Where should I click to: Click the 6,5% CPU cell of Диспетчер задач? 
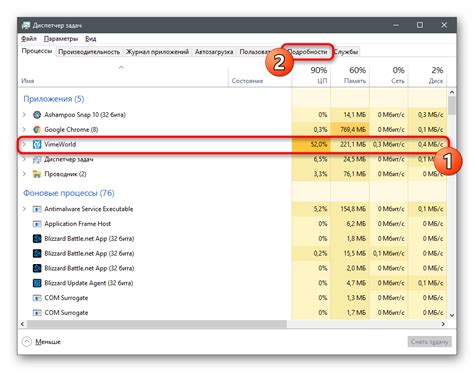311,159
